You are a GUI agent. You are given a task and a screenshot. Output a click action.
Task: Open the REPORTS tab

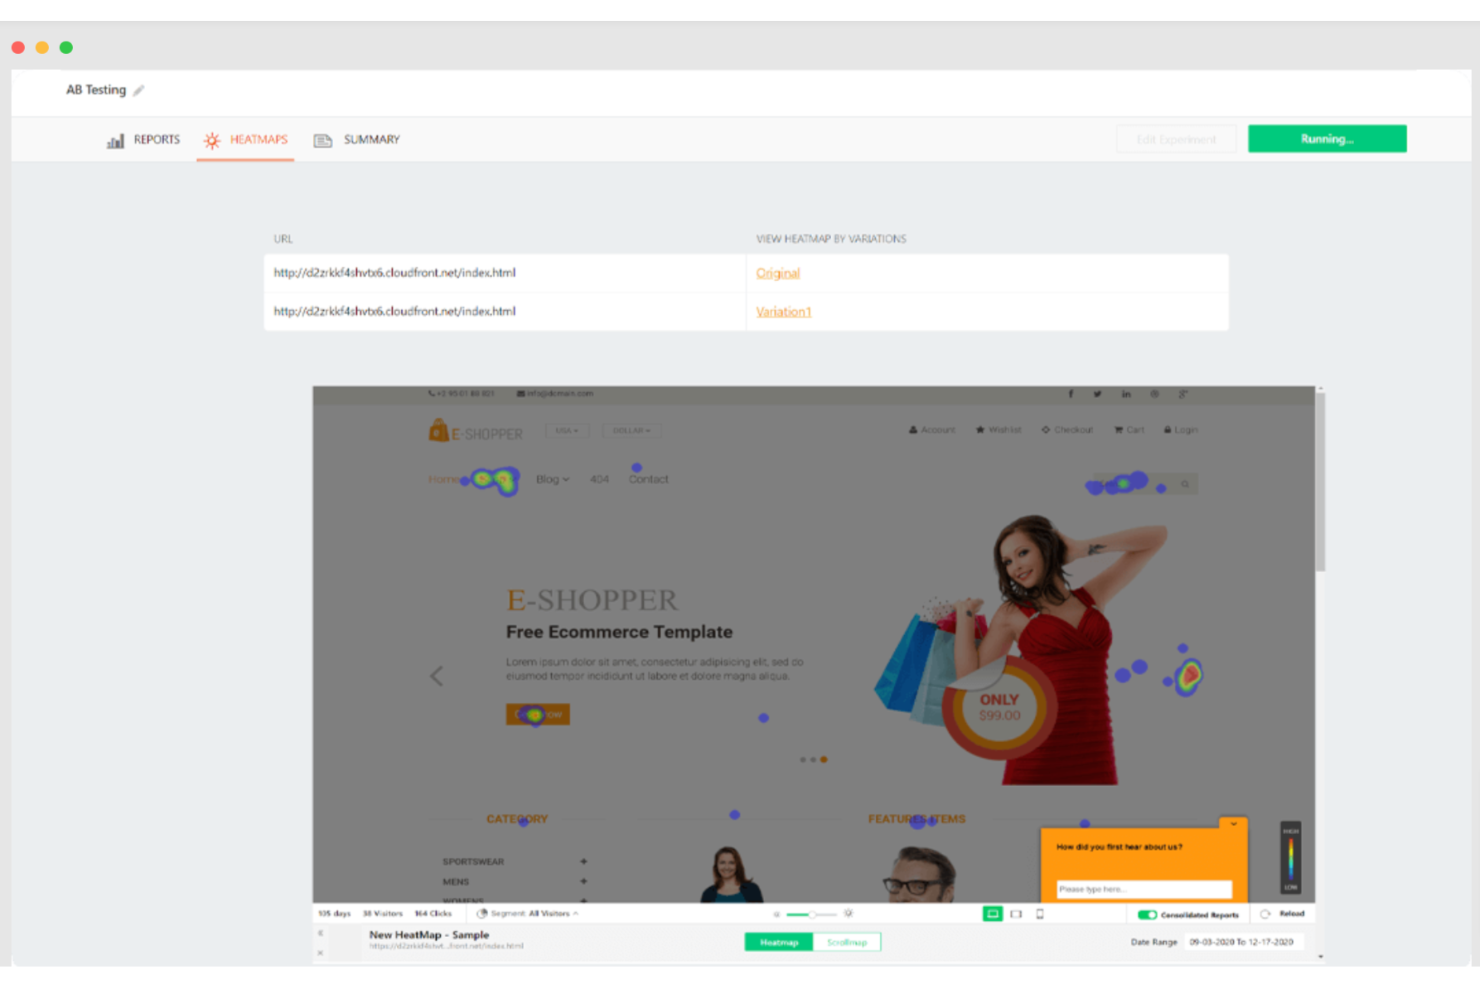point(156,139)
